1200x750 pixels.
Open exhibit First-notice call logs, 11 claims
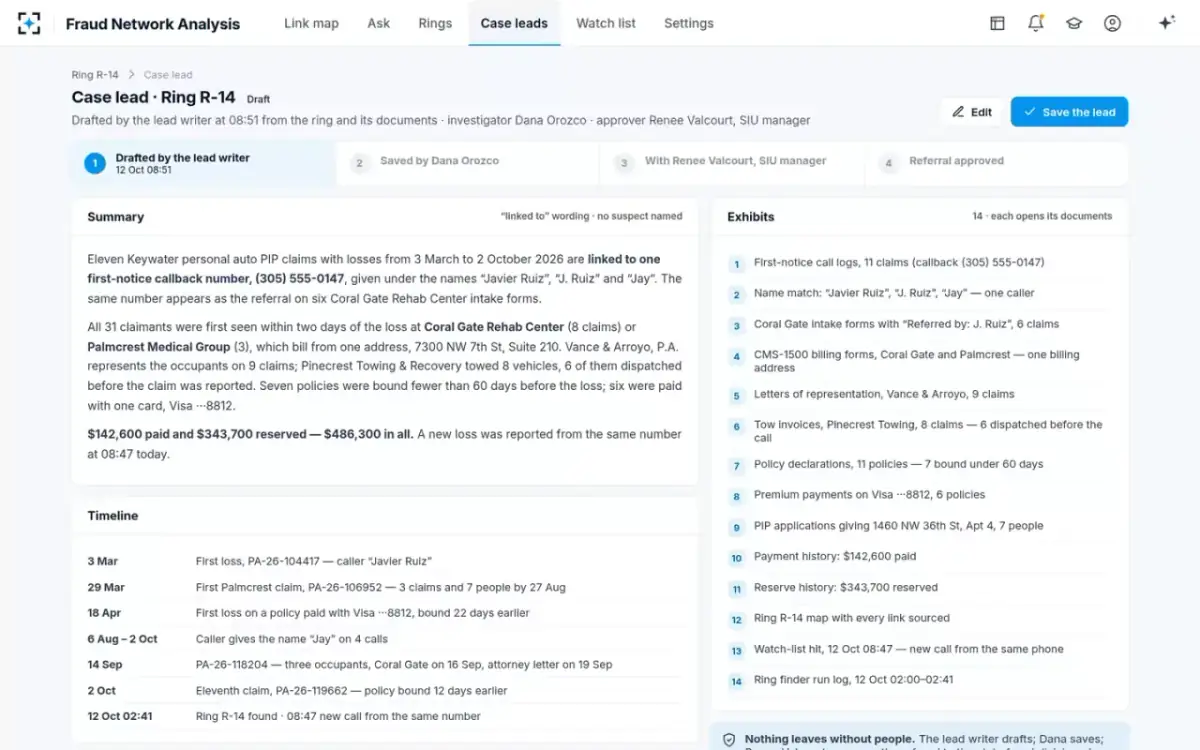tap(920, 263)
